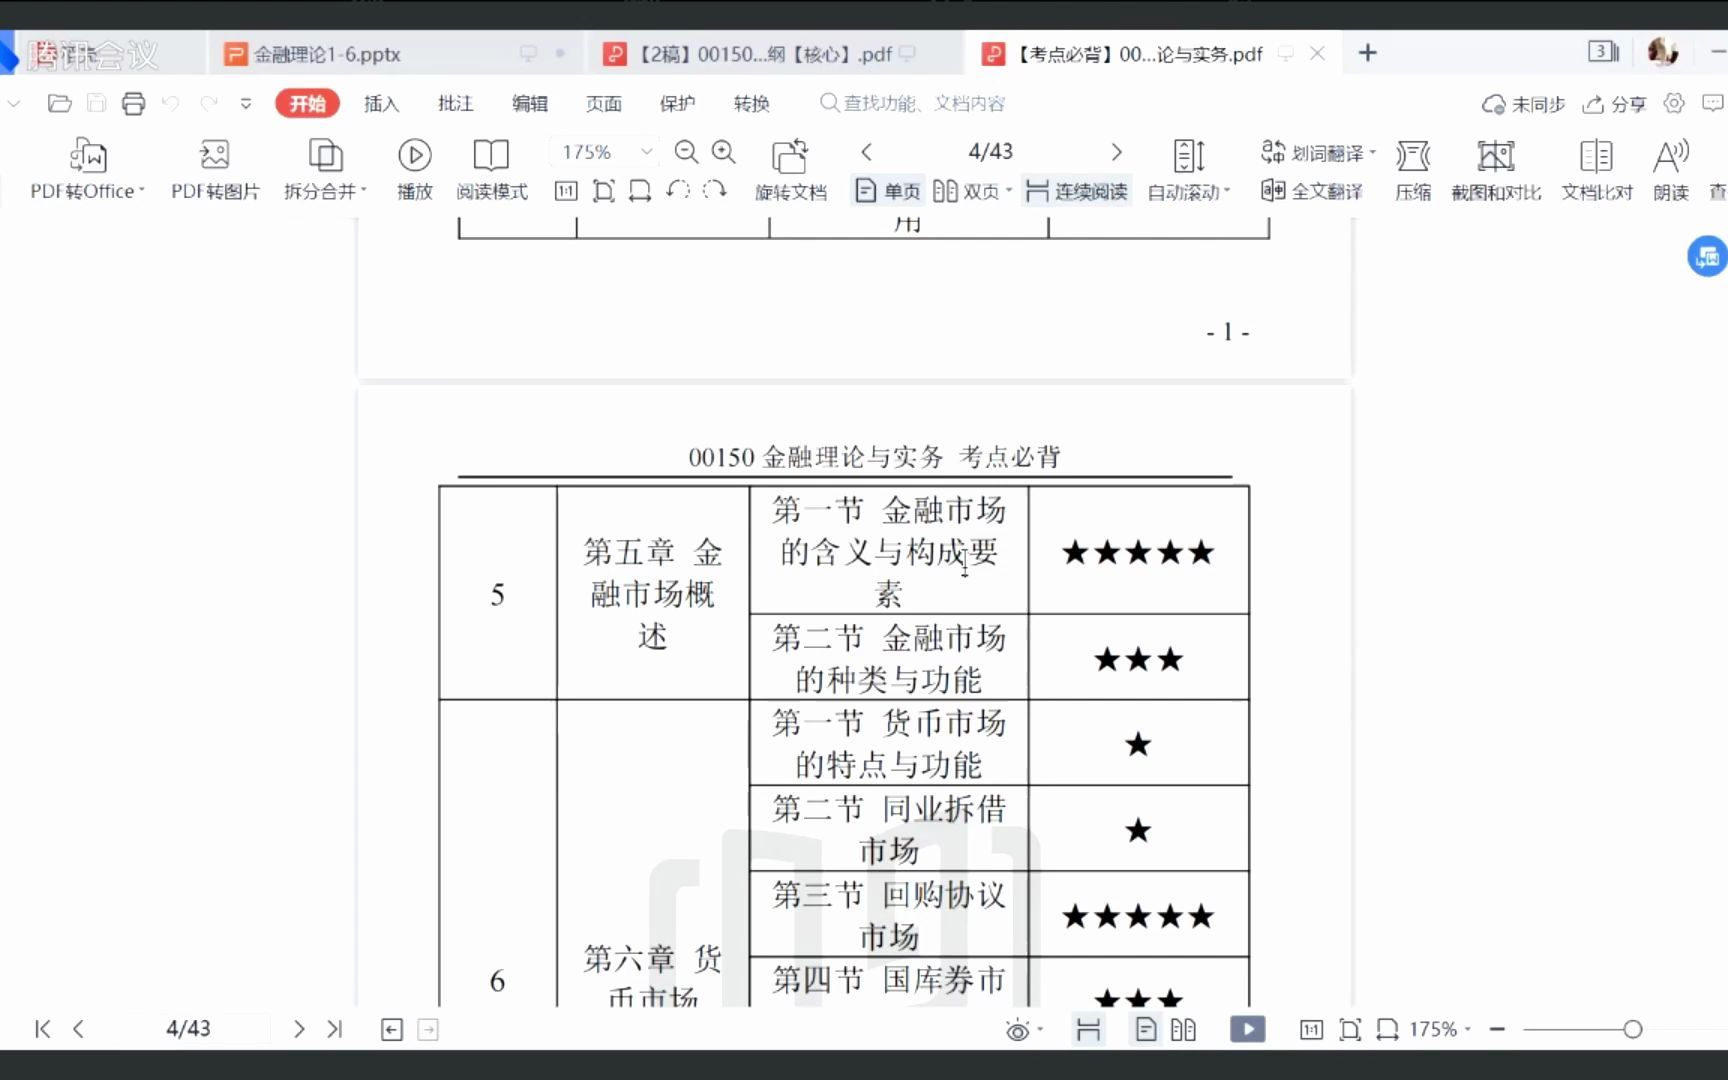Zoom out with the minus magnifier
Image resolution: width=1728 pixels, height=1080 pixels.
pos(686,152)
